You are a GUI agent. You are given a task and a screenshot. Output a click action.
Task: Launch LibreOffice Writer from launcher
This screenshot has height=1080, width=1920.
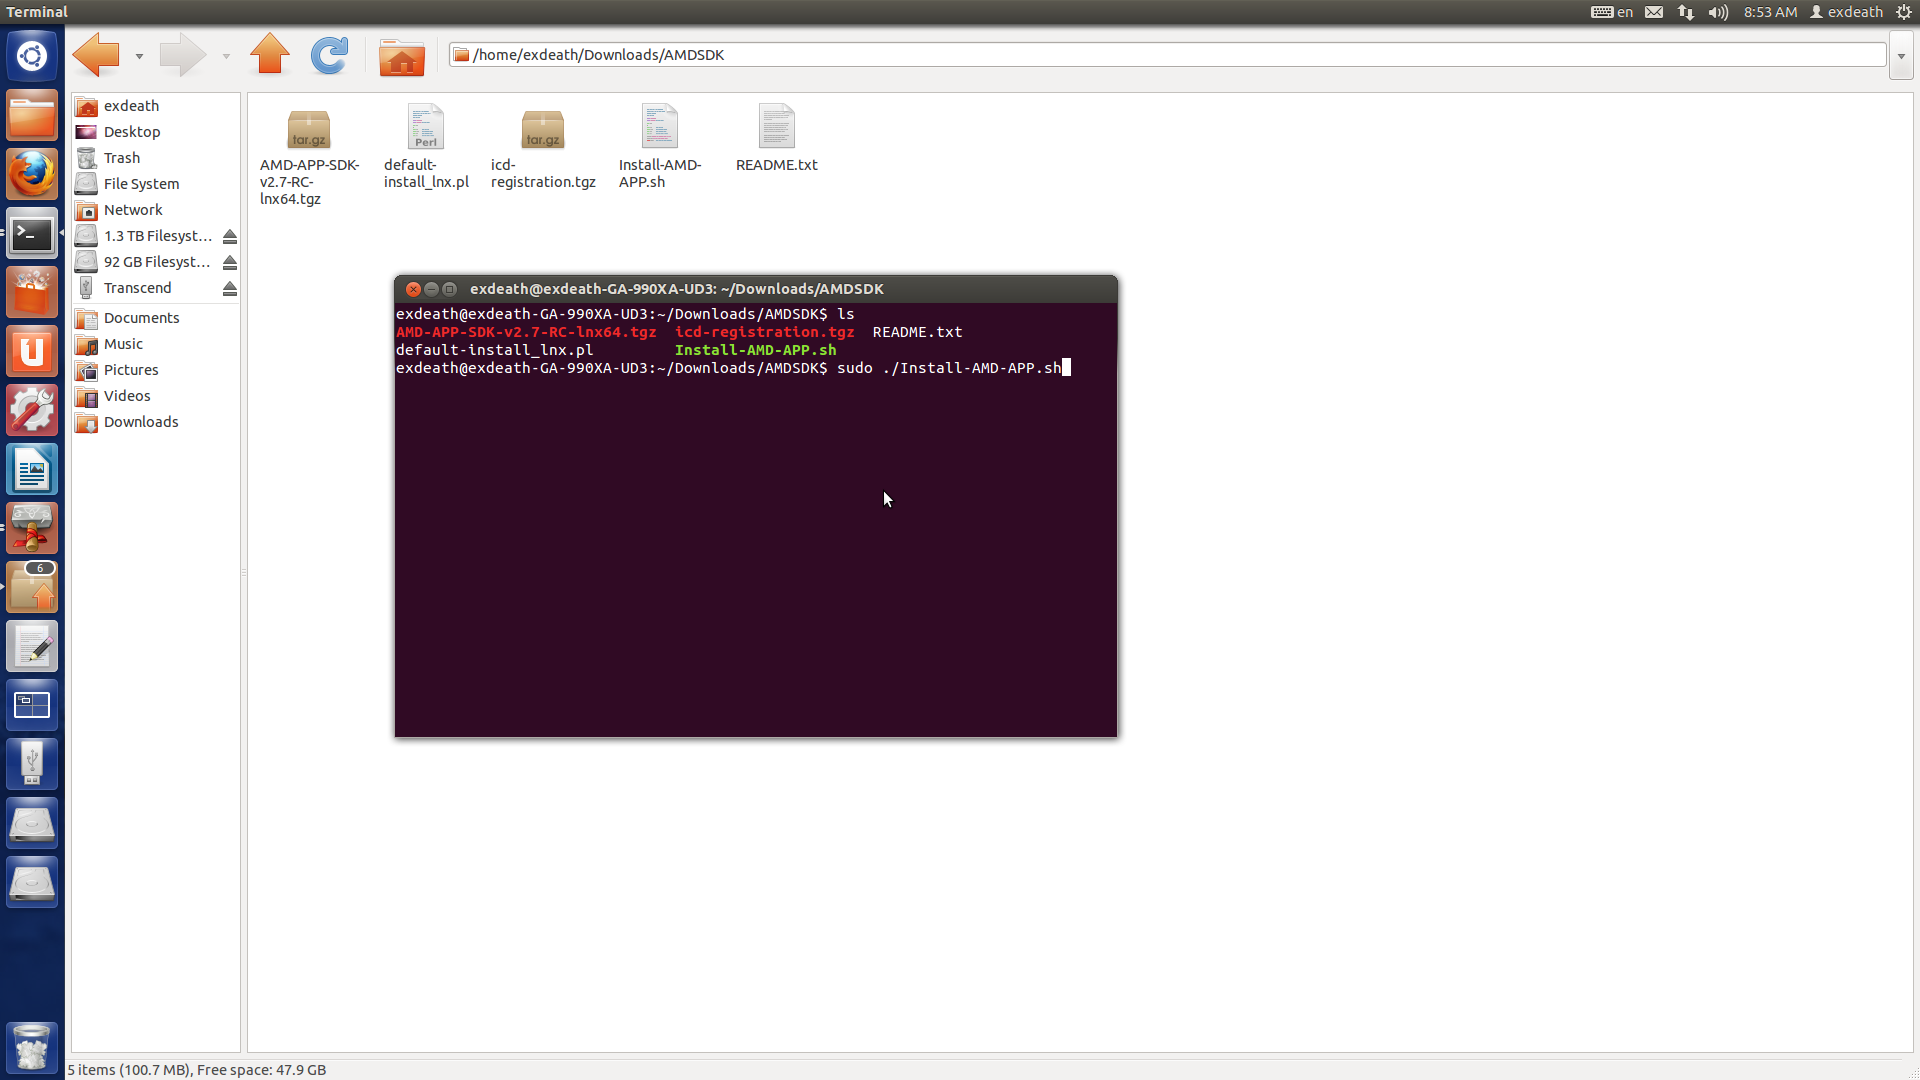32,470
